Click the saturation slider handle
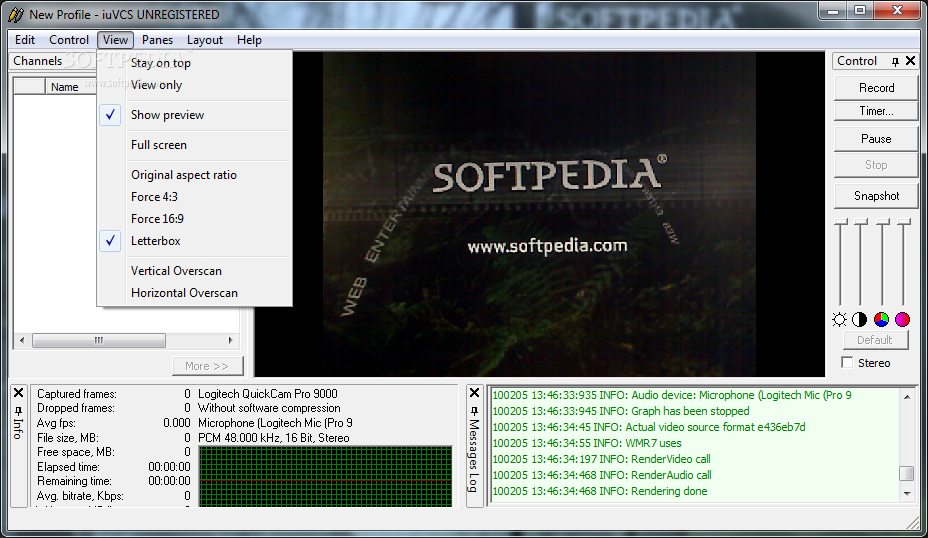The width and height of the screenshot is (928, 538). coord(904,222)
